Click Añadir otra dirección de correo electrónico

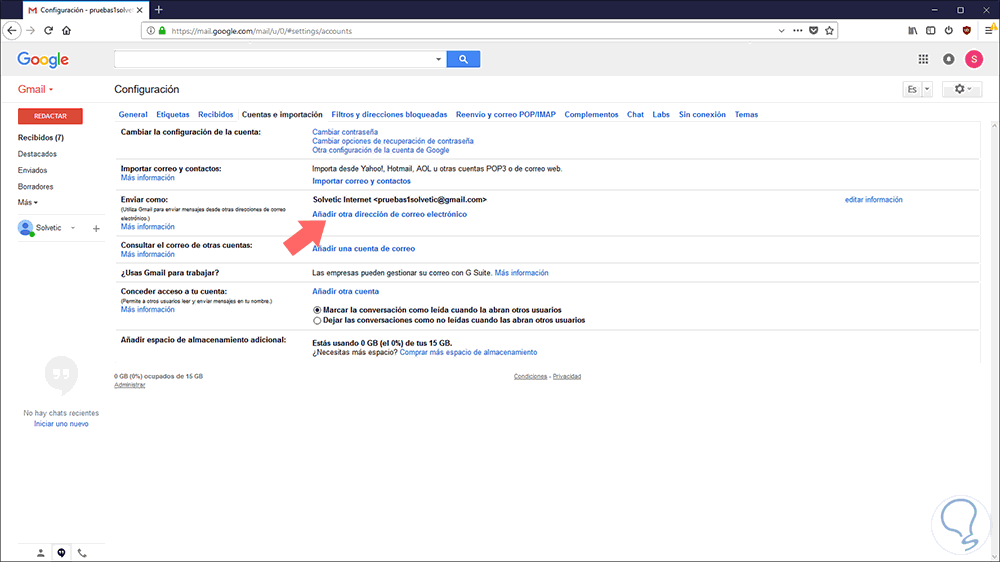coord(390,214)
